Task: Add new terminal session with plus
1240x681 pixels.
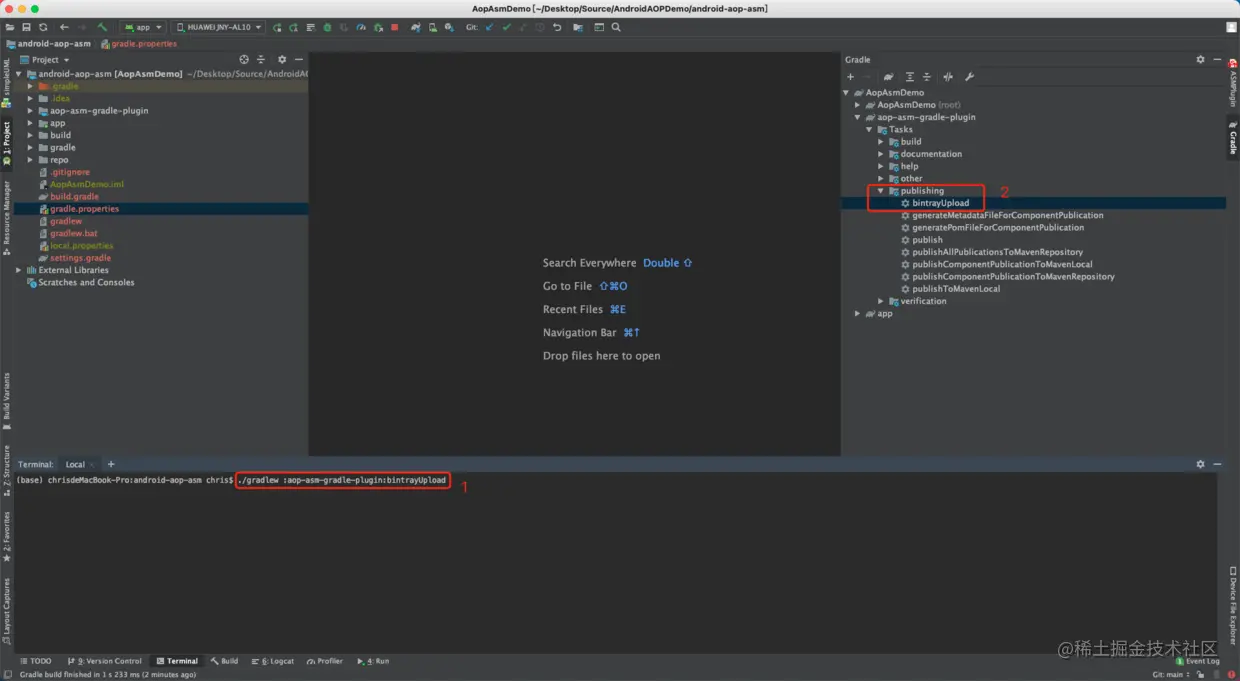Action: coord(111,464)
